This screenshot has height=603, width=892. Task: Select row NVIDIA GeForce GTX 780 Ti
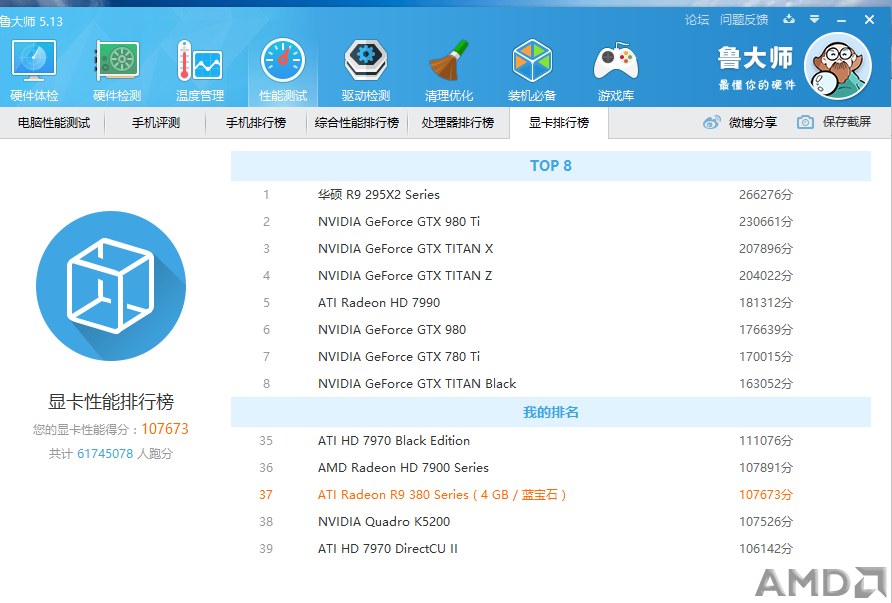click(551, 357)
